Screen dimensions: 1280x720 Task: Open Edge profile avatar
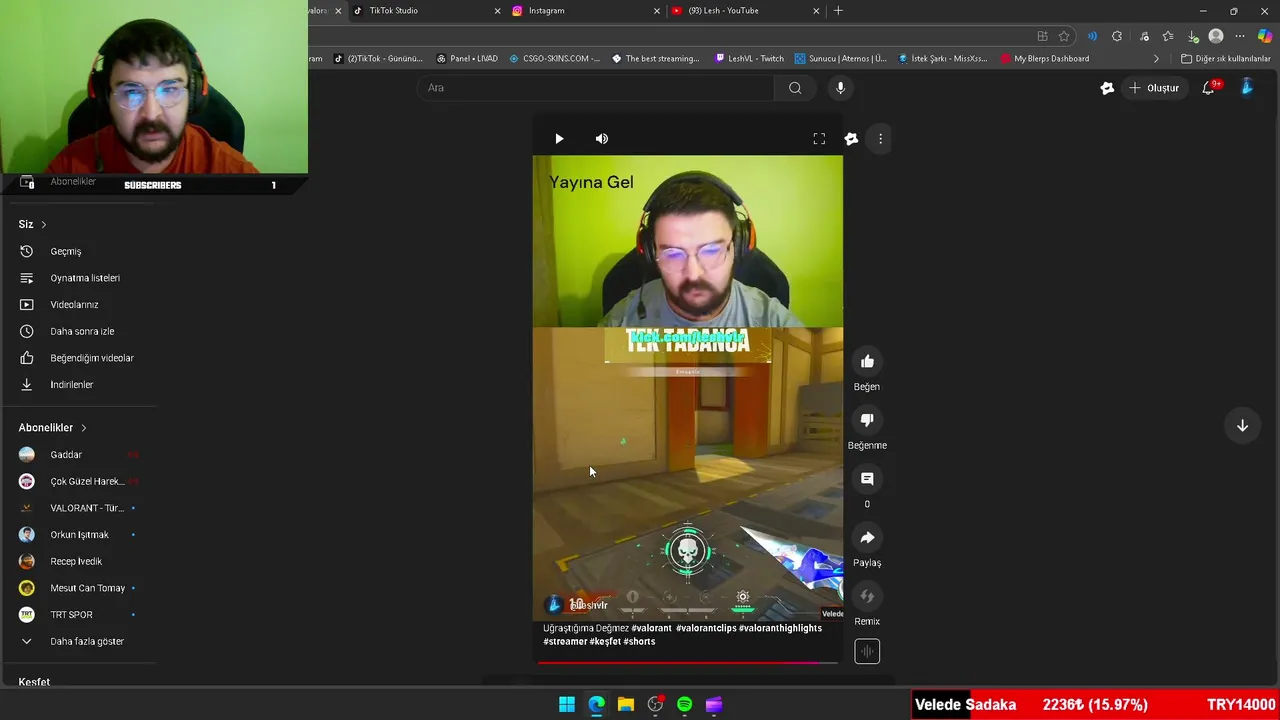(1216, 36)
